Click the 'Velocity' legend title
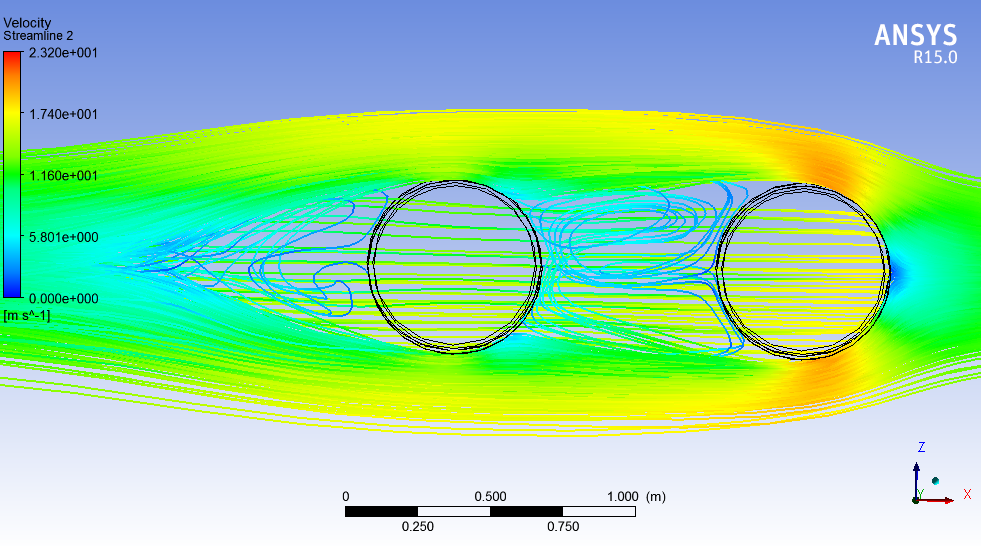The width and height of the screenshot is (981, 546). (x=27, y=23)
